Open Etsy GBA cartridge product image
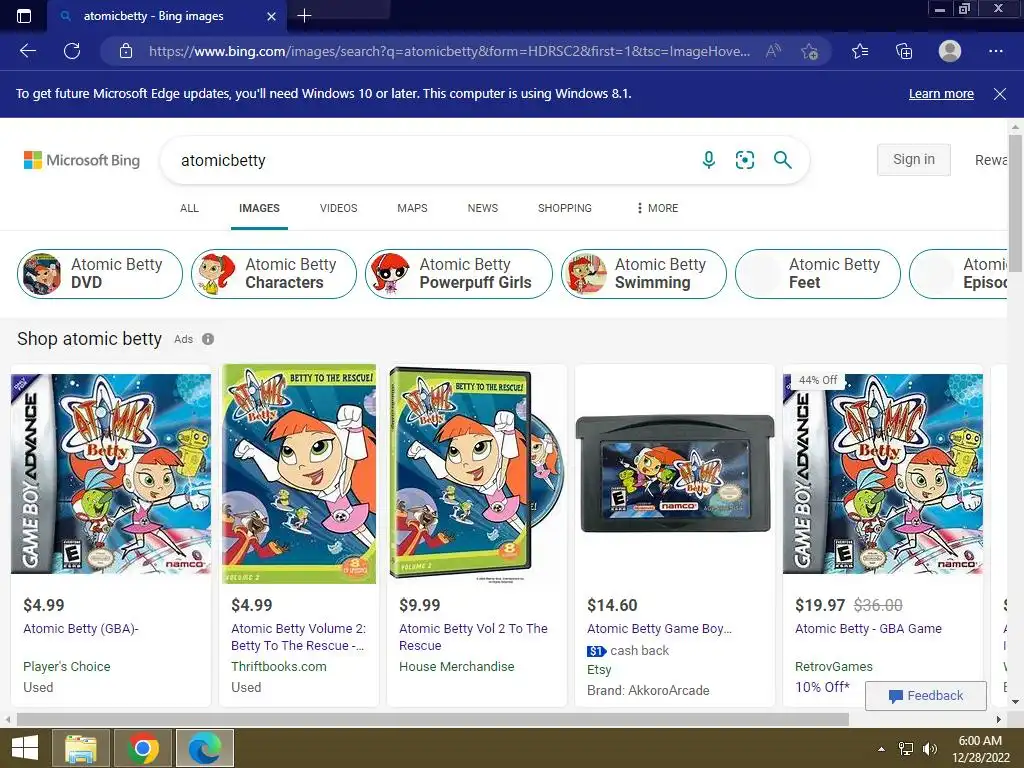The height and width of the screenshot is (768, 1024). pos(675,473)
